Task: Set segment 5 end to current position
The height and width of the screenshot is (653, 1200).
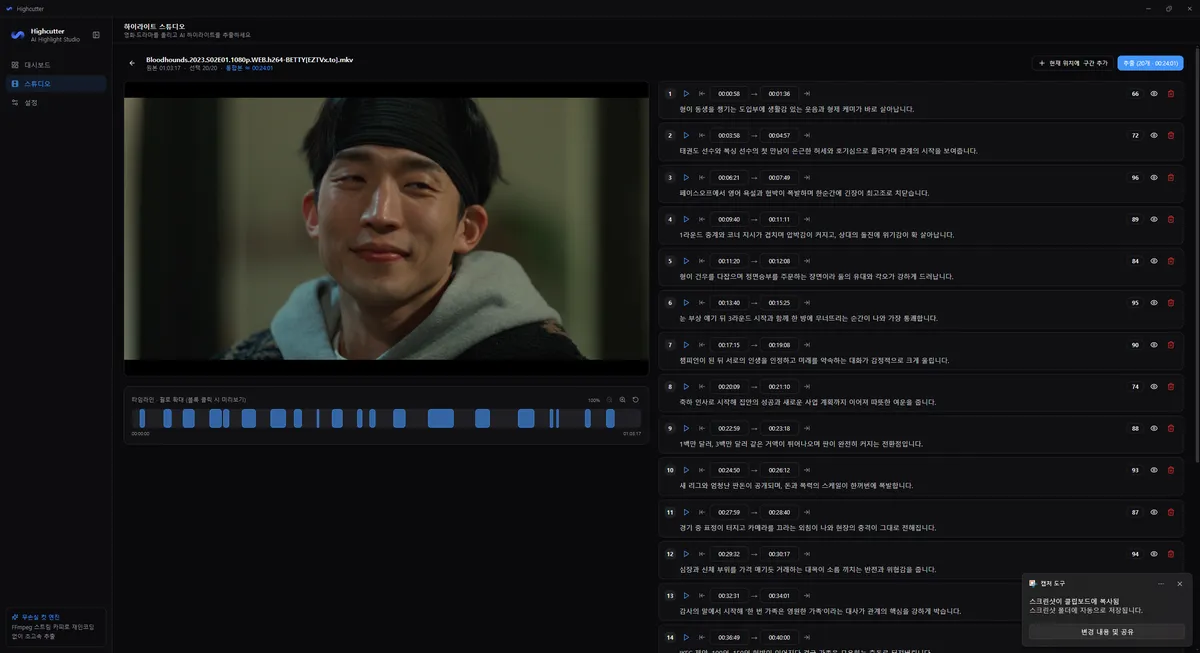Action: coord(806,261)
